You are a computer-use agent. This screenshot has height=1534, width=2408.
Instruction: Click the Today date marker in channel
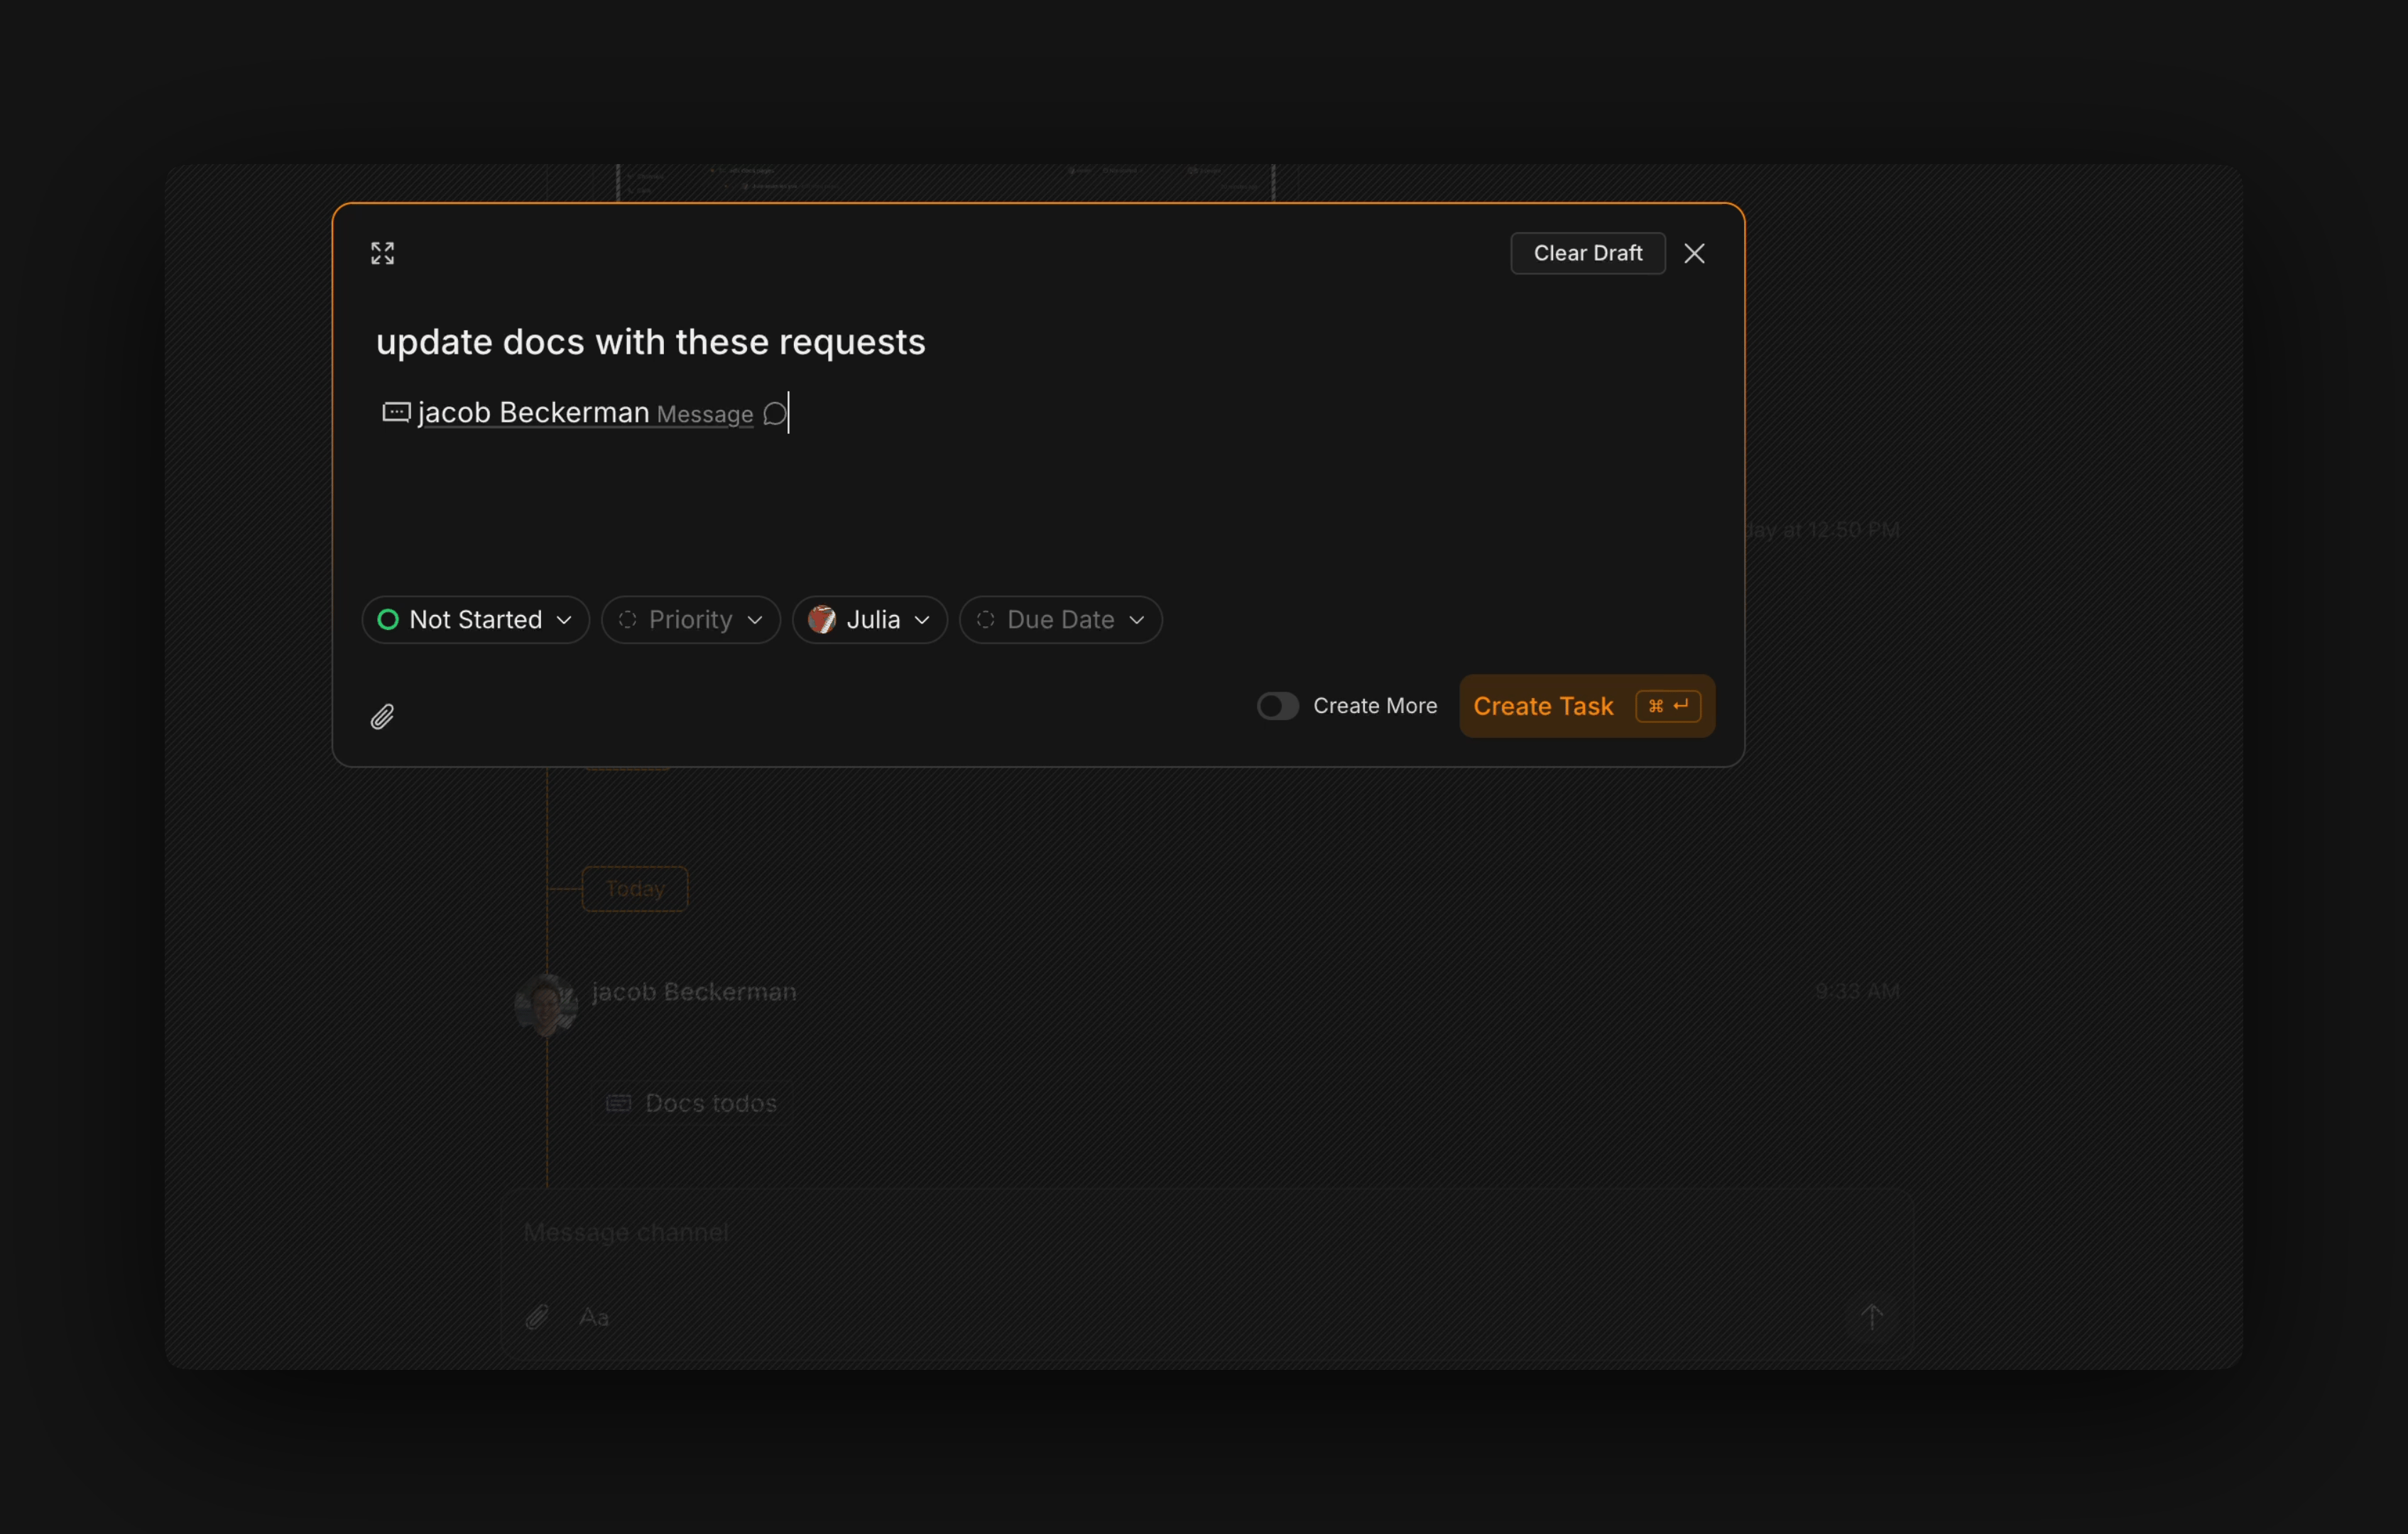click(634, 889)
